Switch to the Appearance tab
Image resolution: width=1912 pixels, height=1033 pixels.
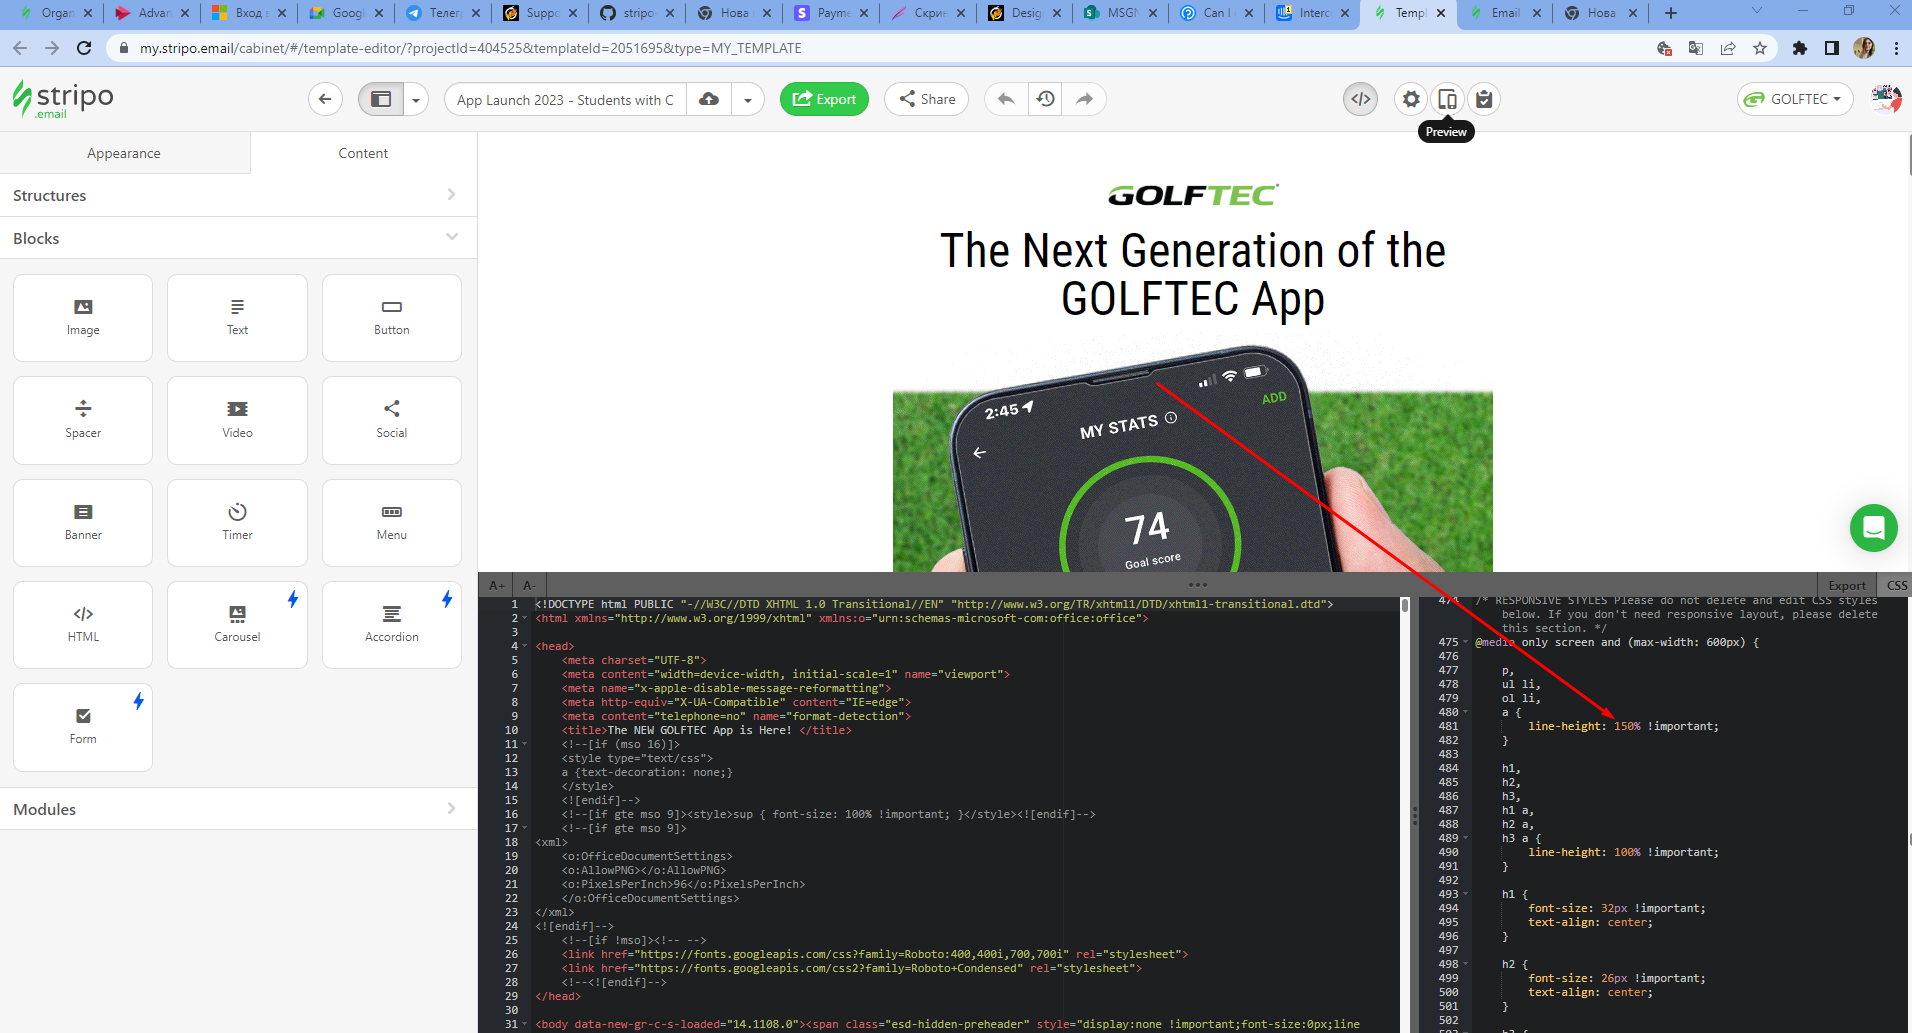(124, 153)
